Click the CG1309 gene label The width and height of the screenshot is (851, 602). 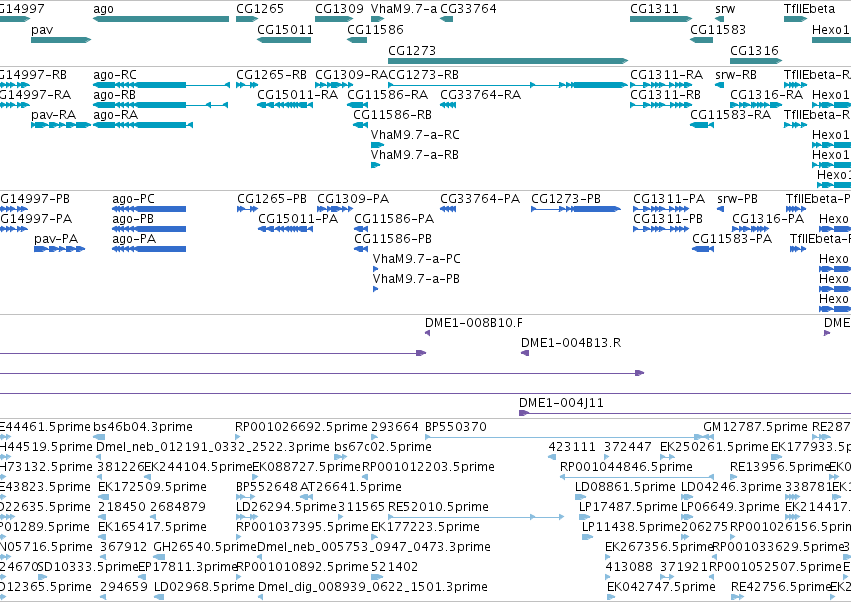[339, 9]
